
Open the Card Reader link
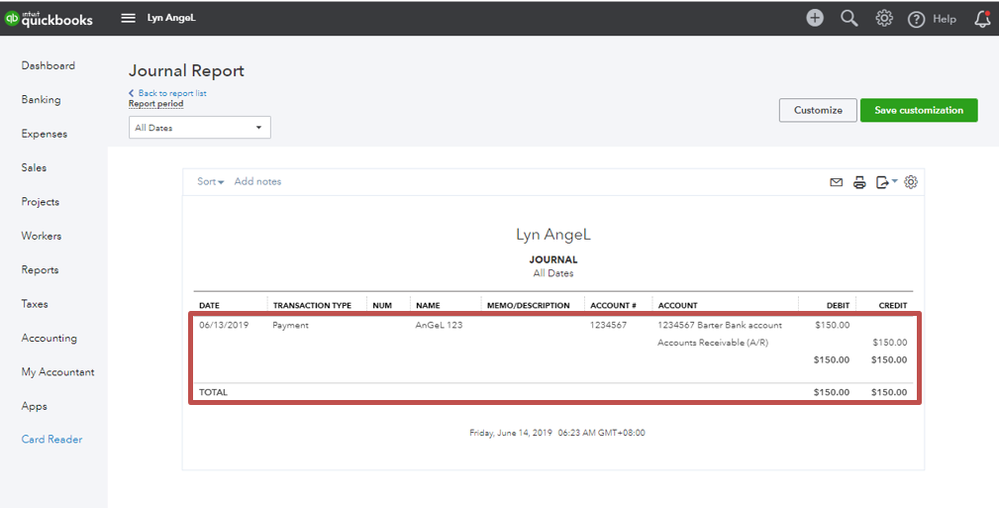click(x=52, y=439)
